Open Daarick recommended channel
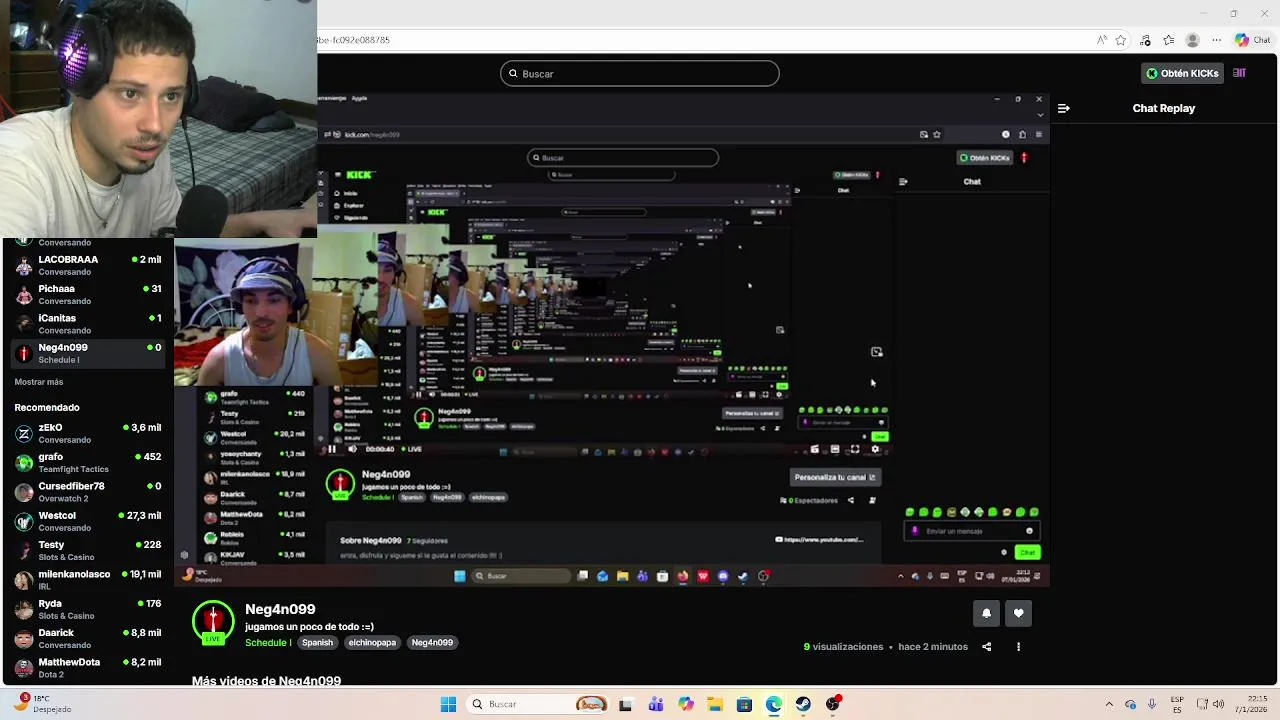 (88, 638)
